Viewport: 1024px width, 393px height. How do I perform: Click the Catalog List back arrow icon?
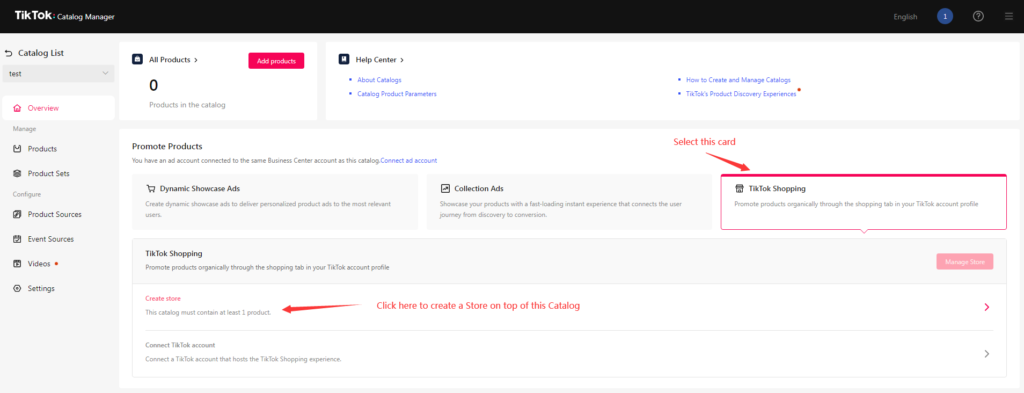coord(8,53)
